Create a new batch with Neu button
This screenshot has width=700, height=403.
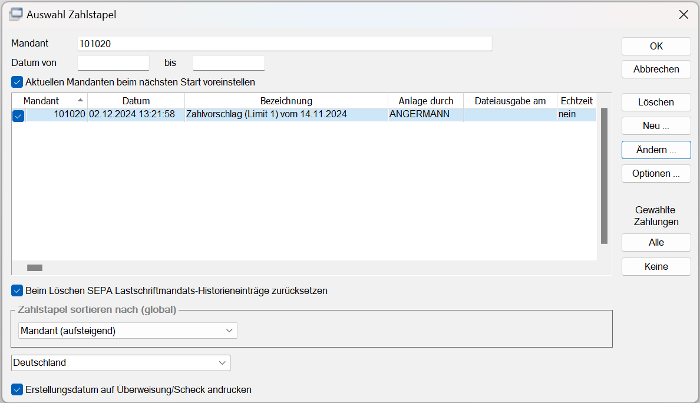point(656,126)
